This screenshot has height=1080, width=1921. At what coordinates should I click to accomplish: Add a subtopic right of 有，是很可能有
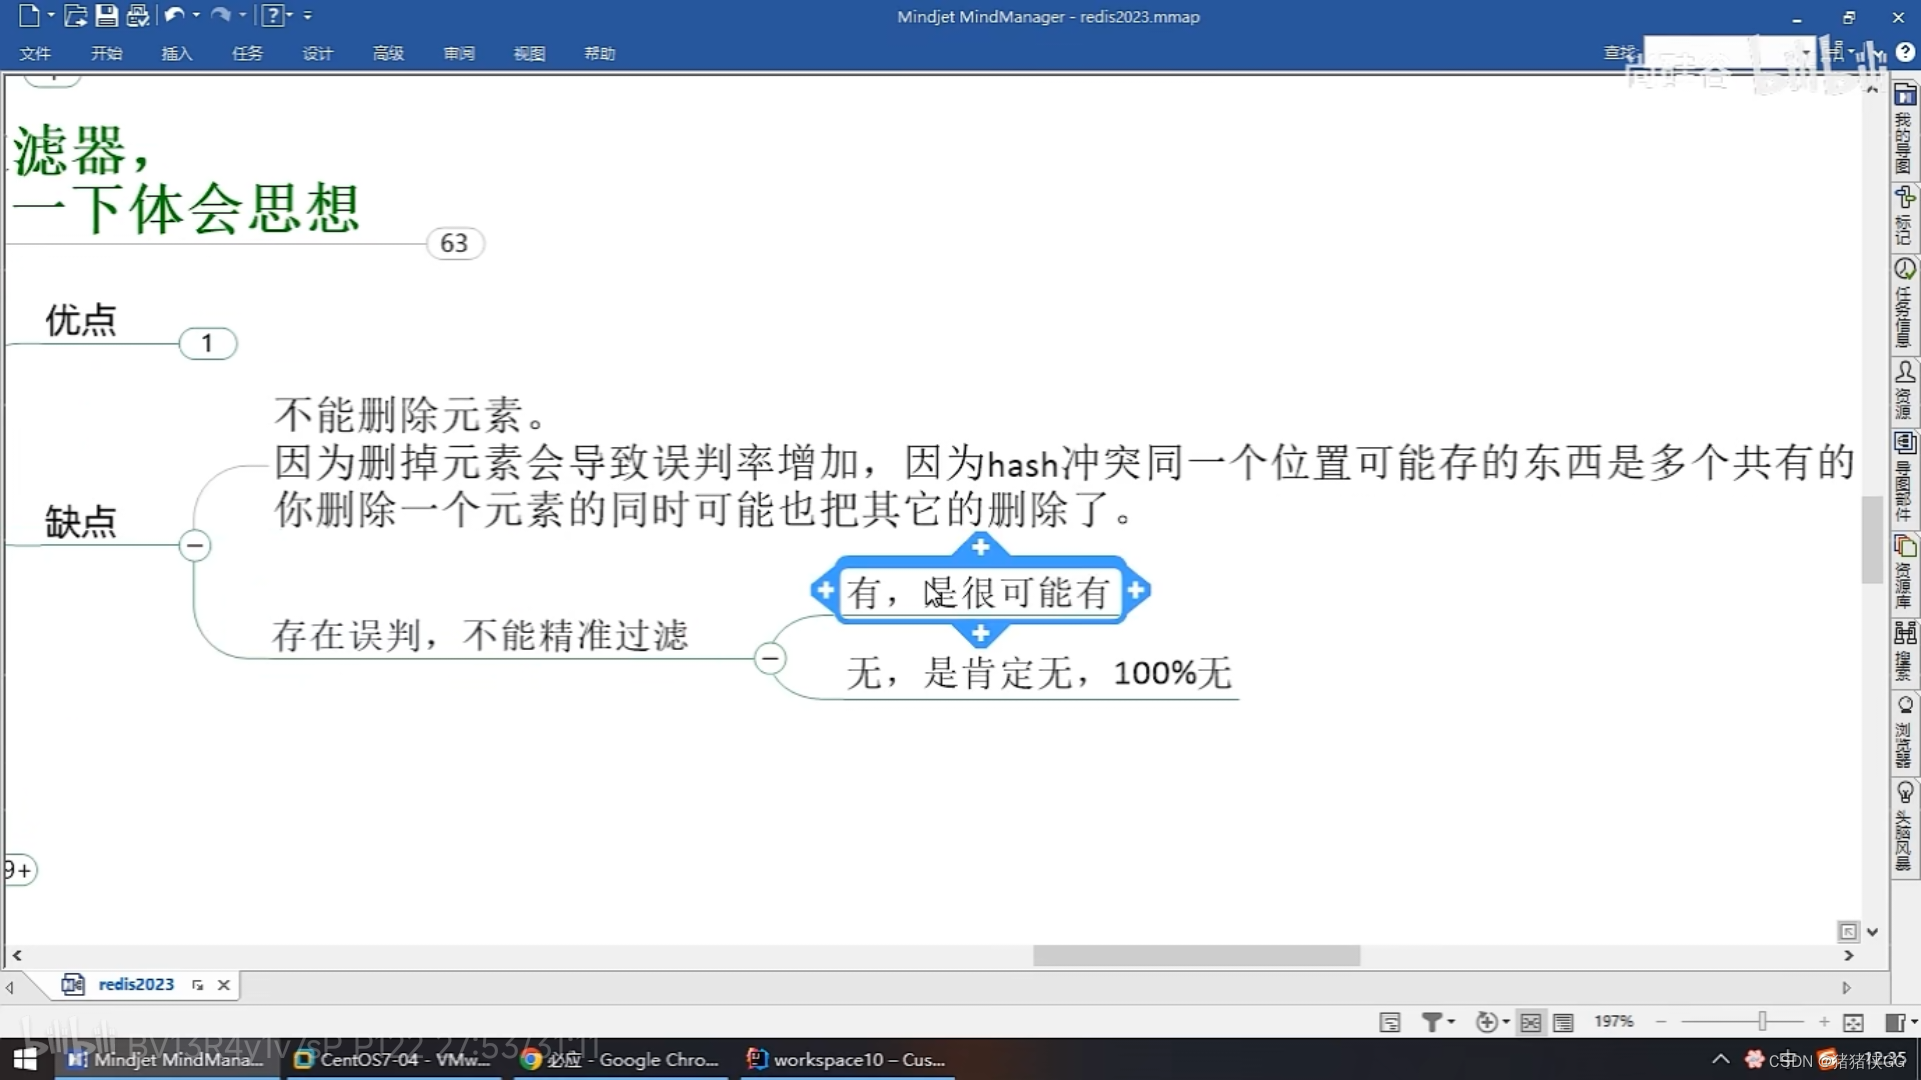point(1136,590)
